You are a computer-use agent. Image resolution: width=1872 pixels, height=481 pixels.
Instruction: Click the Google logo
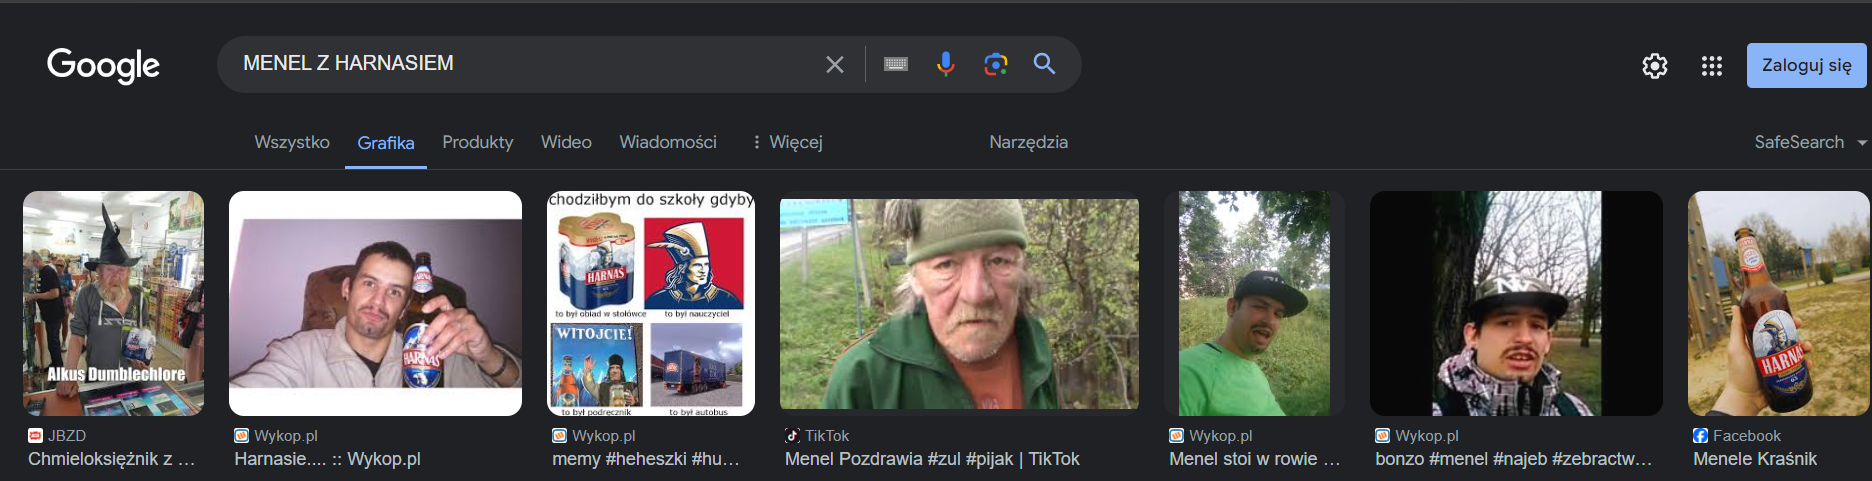(103, 65)
